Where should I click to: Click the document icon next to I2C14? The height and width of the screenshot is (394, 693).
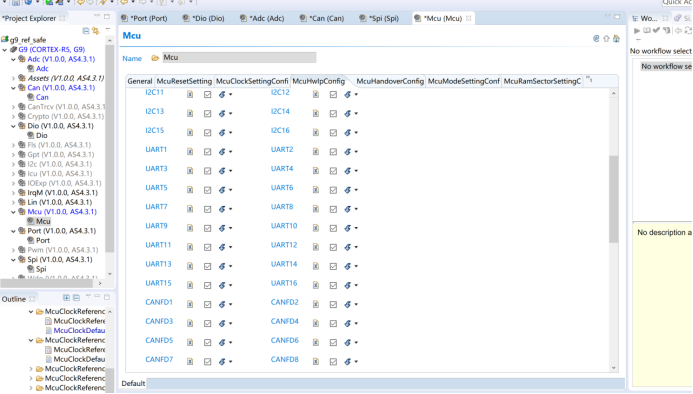[x=316, y=114]
